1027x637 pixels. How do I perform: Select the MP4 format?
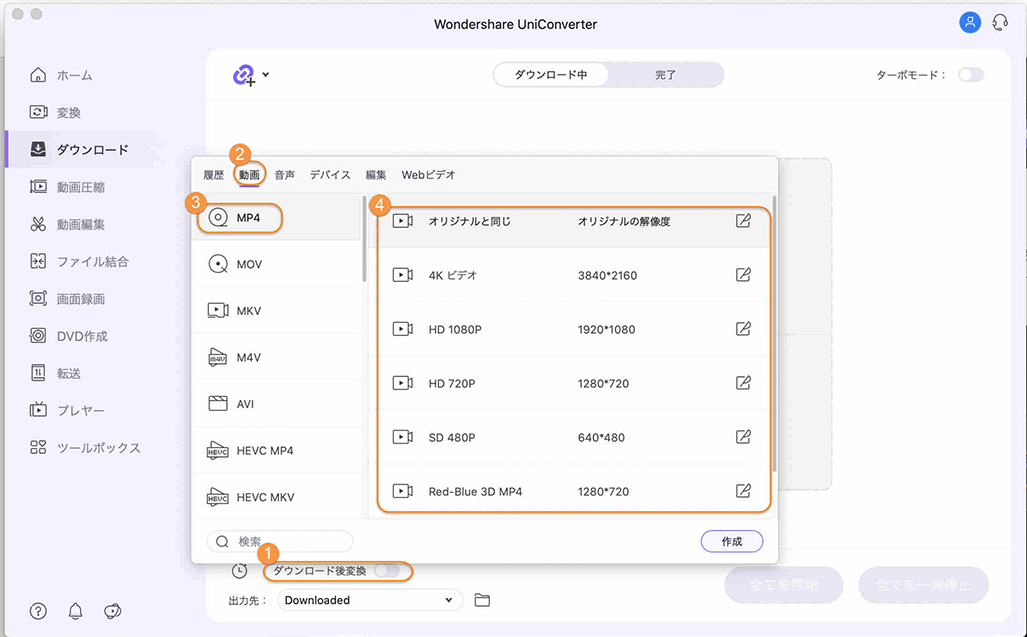coord(276,217)
